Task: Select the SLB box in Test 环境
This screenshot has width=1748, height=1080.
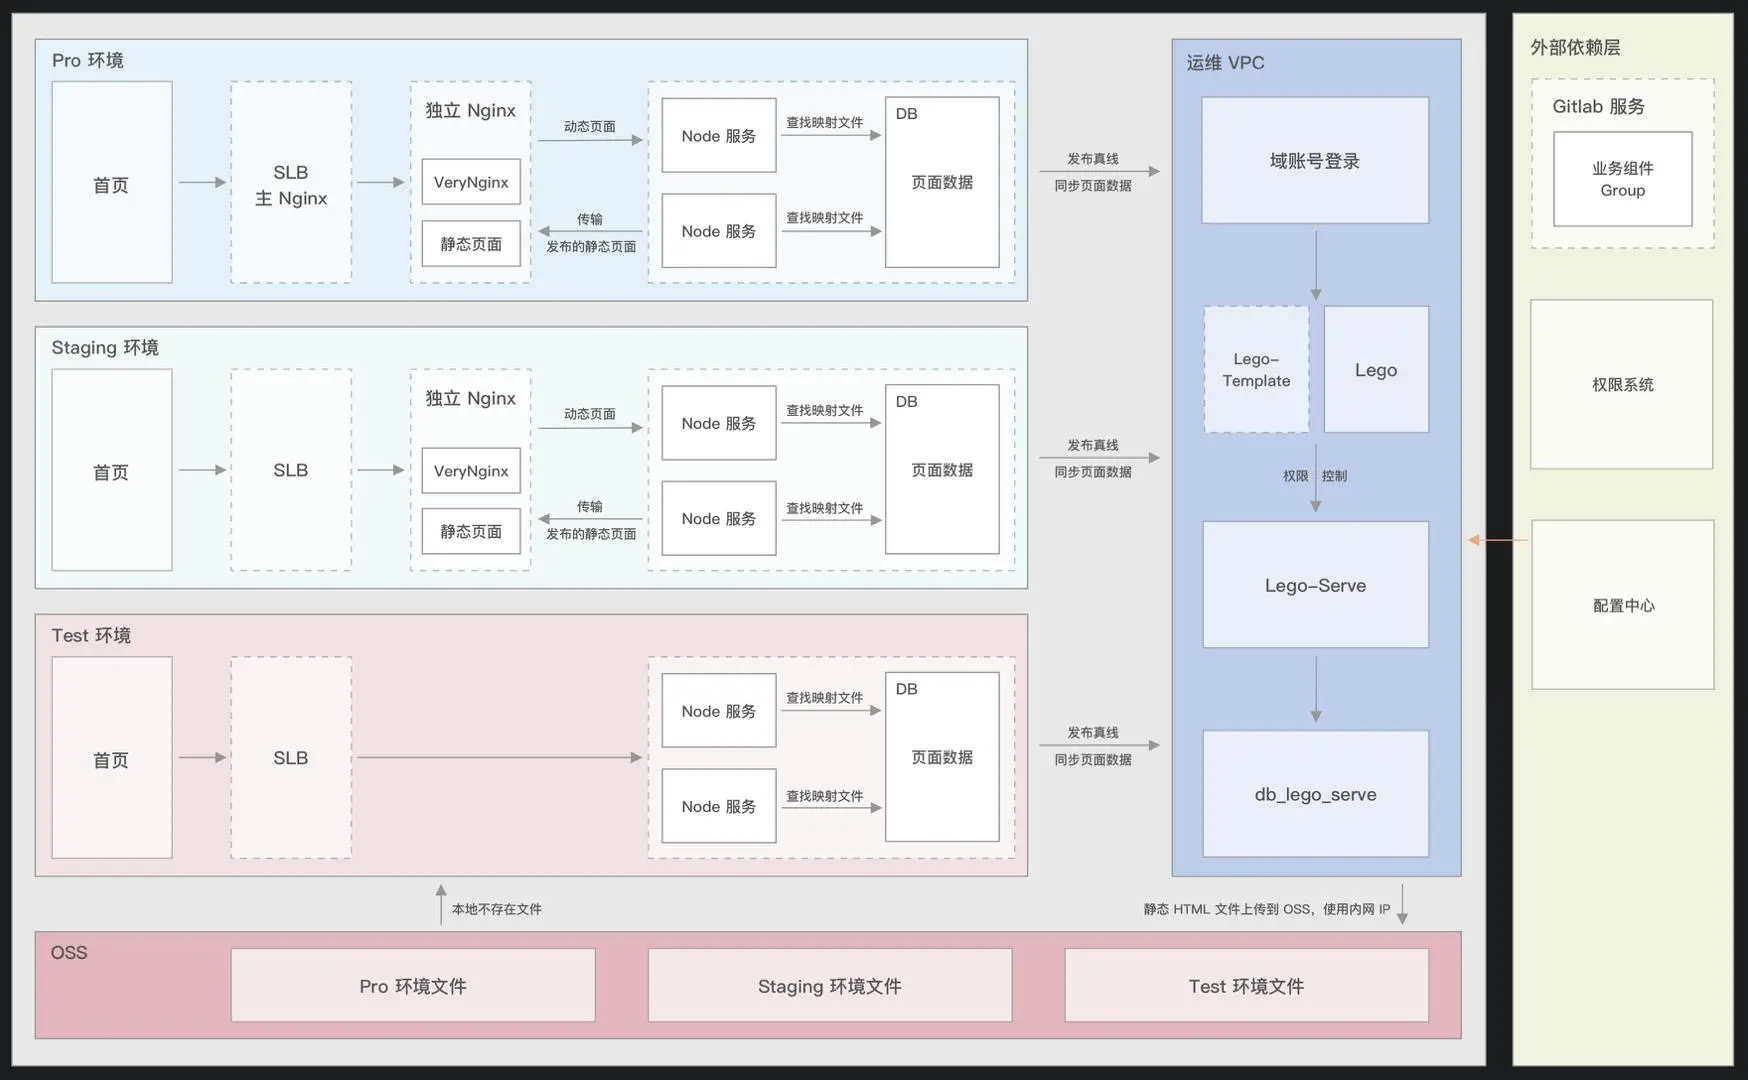Action: (x=291, y=757)
